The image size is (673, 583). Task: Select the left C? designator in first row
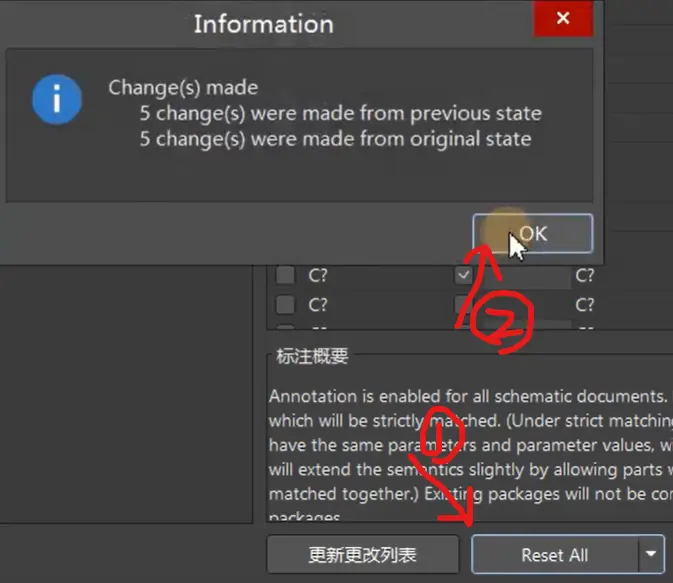click(x=318, y=276)
